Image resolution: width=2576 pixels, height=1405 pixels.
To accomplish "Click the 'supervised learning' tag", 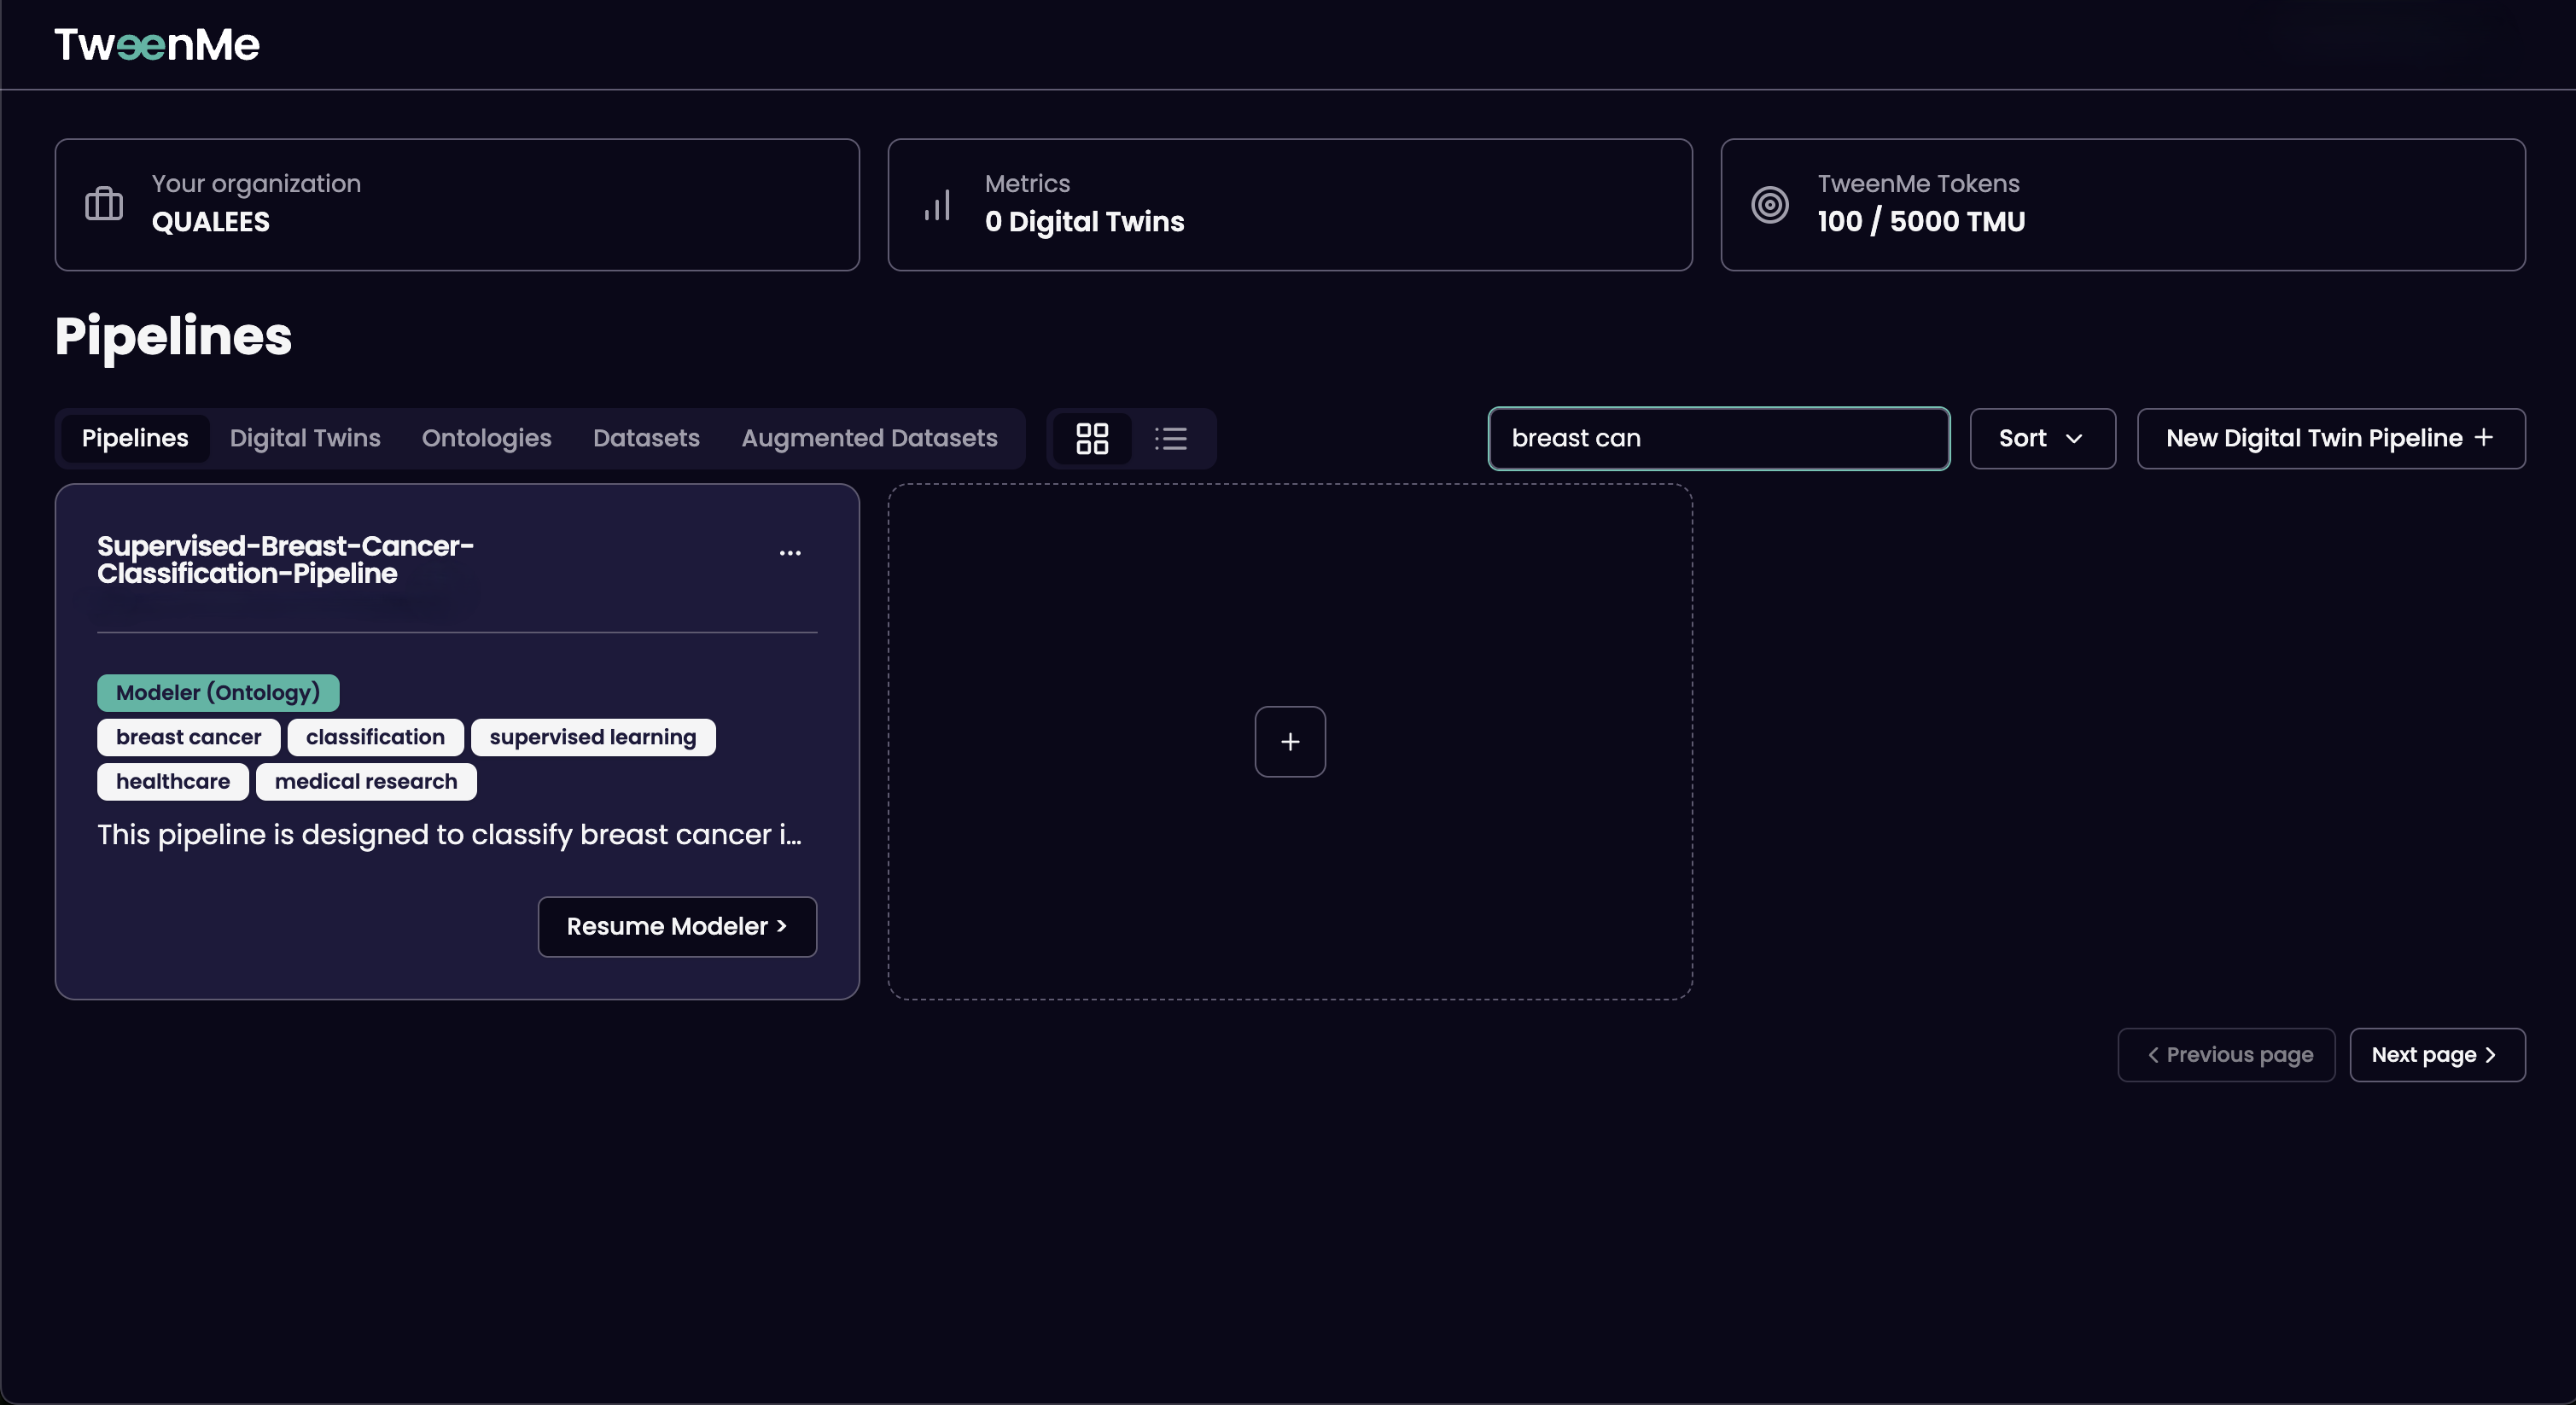I will coord(593,737).
